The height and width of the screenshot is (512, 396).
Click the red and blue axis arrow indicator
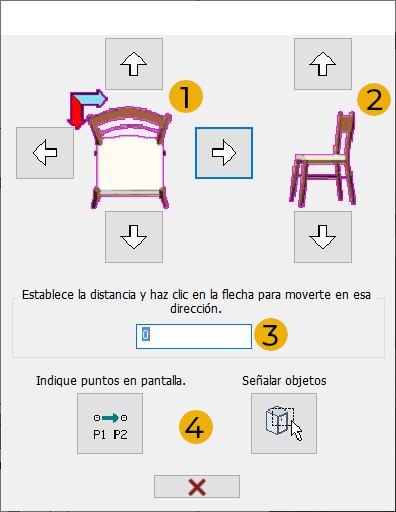[87, 108]
